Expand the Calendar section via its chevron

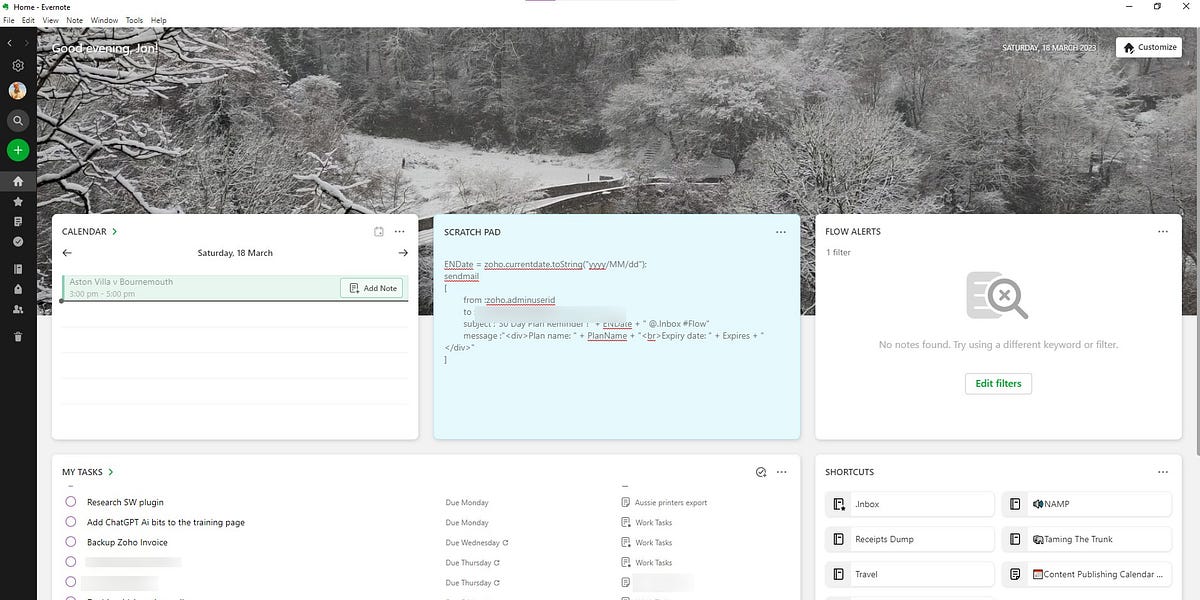click(113, 231)
